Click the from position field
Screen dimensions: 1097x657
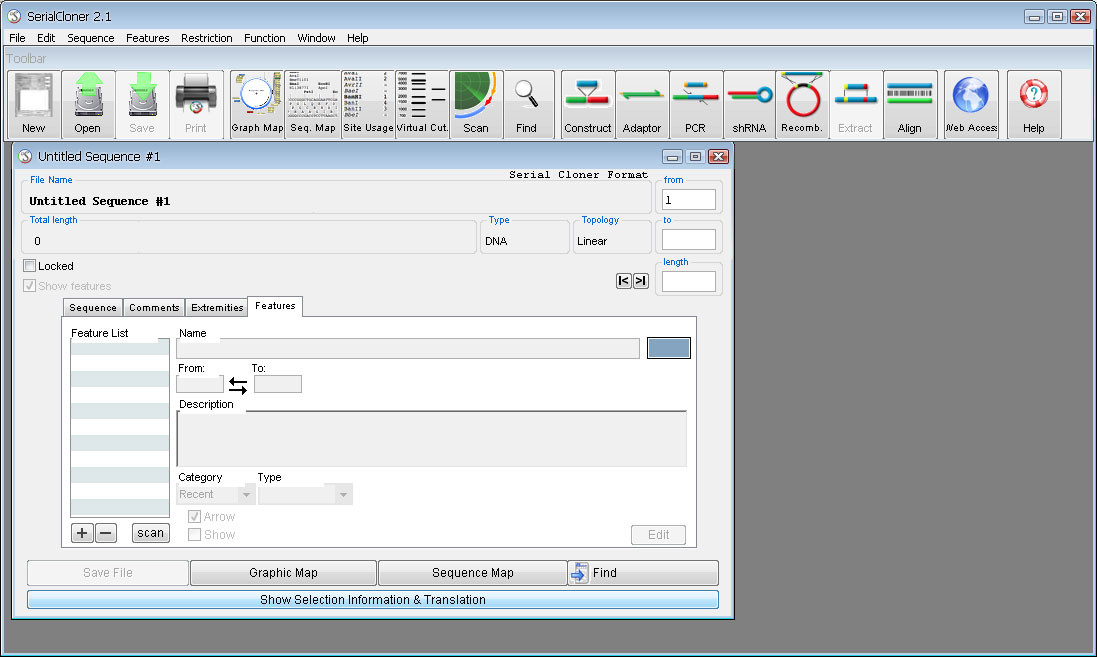click(688, 200)
